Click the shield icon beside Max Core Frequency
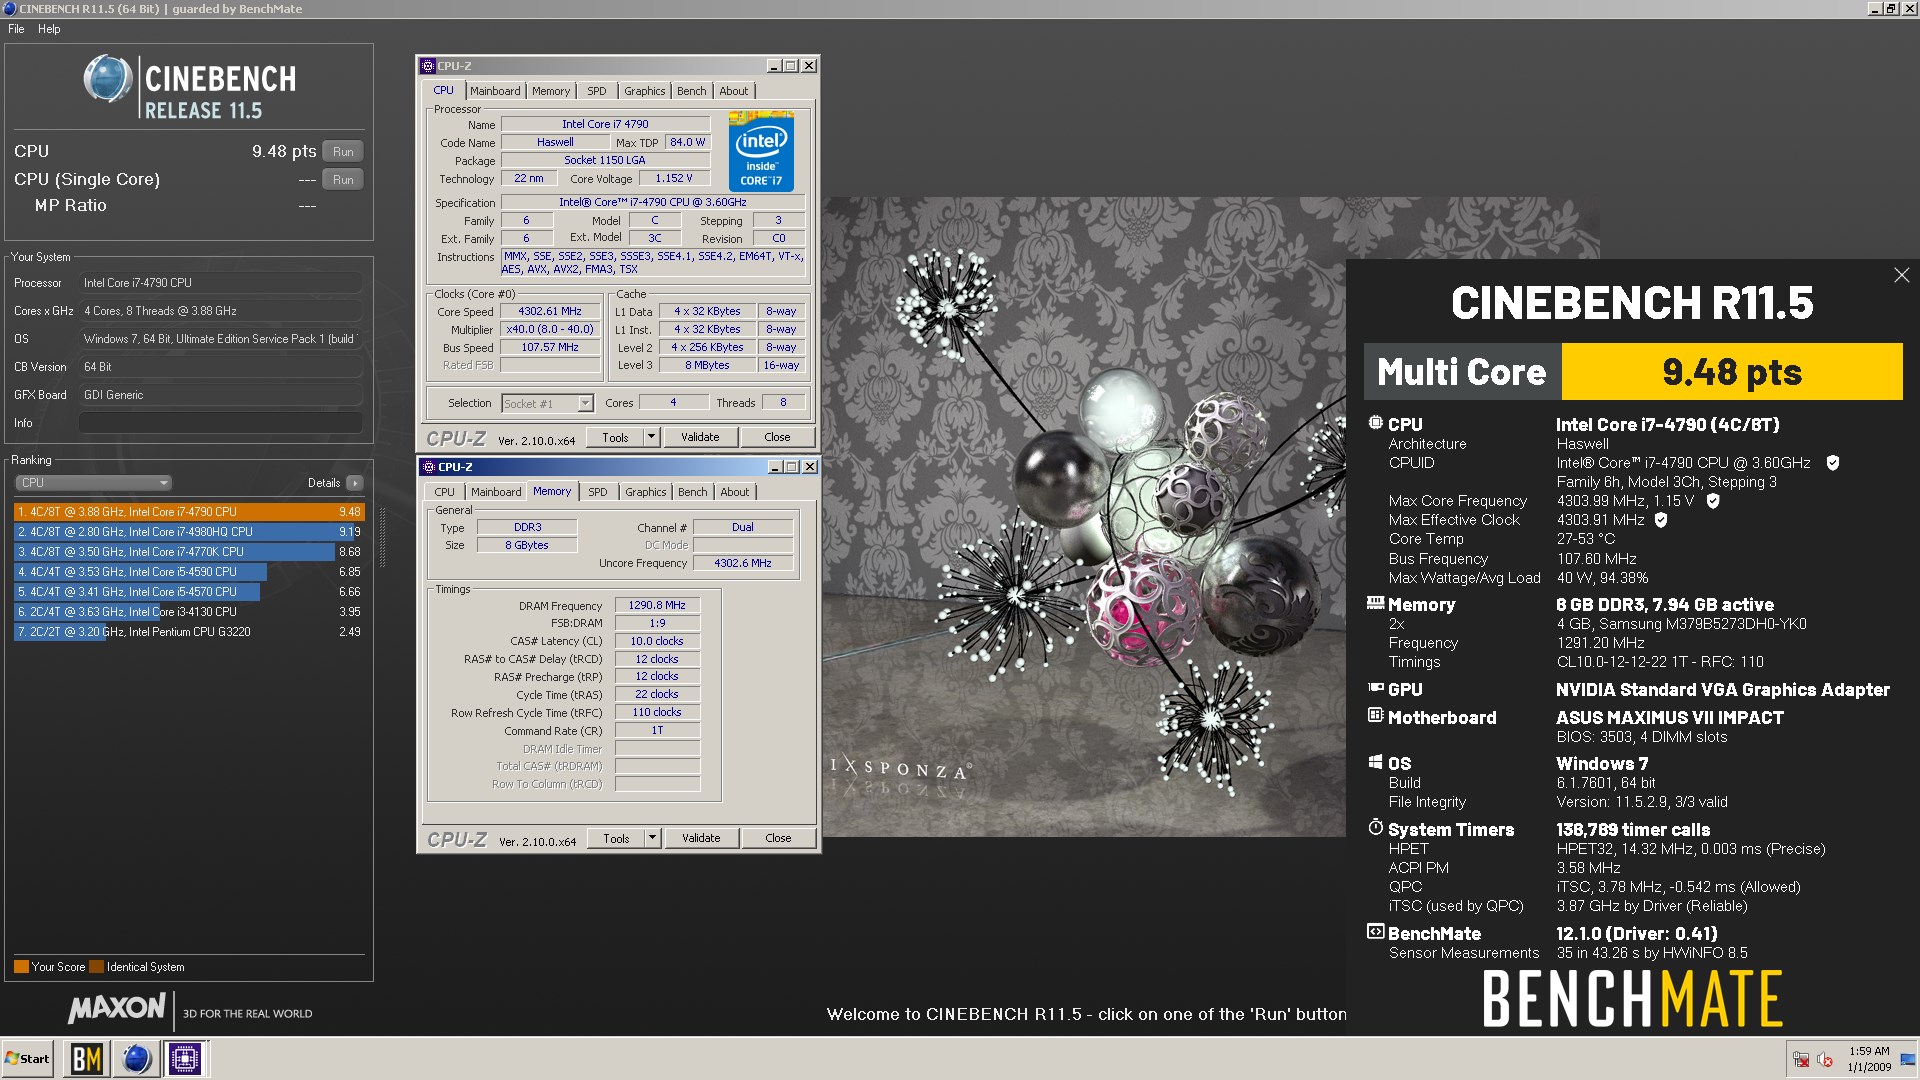This screenshot has width=1920, height=1080. (x=1713, y=501)
